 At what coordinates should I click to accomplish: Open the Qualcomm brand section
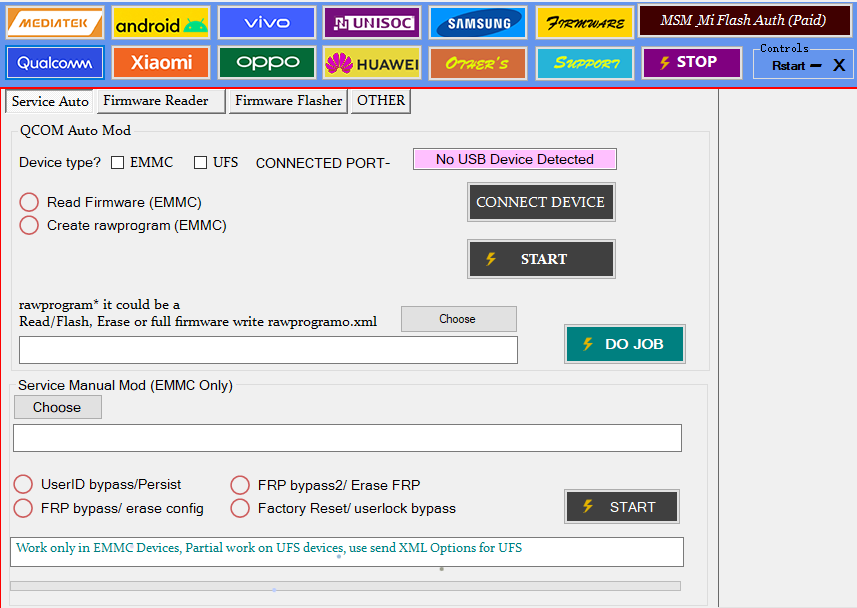coord(55,63)
